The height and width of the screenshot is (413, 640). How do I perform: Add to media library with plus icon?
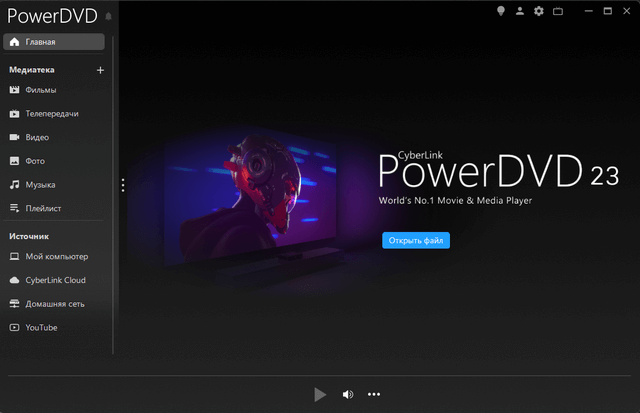coord(99,70)
